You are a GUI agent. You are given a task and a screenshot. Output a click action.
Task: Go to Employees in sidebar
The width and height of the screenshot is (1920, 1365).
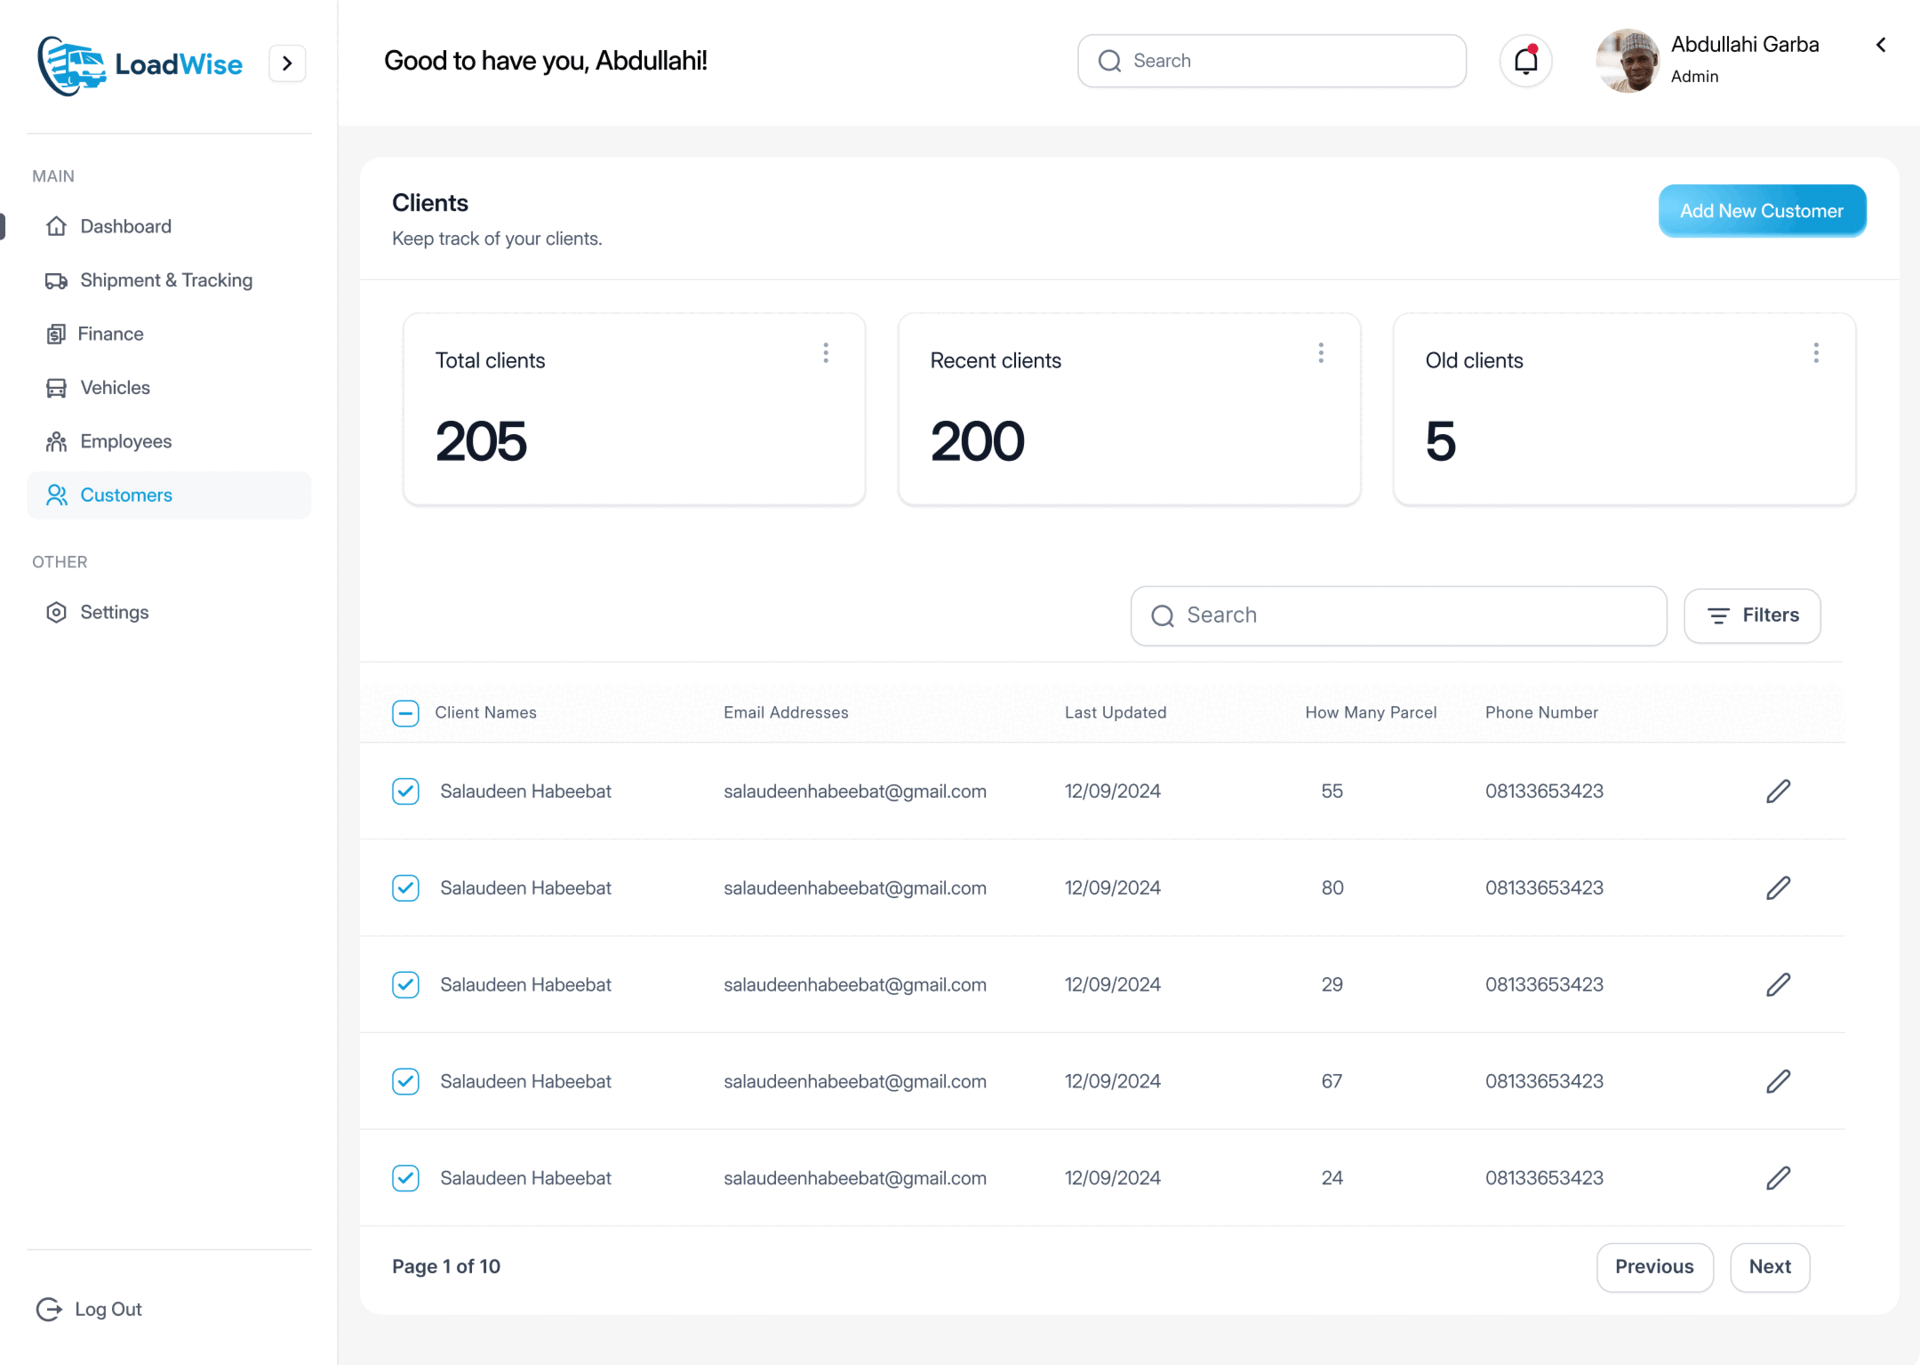coord(126,441)
